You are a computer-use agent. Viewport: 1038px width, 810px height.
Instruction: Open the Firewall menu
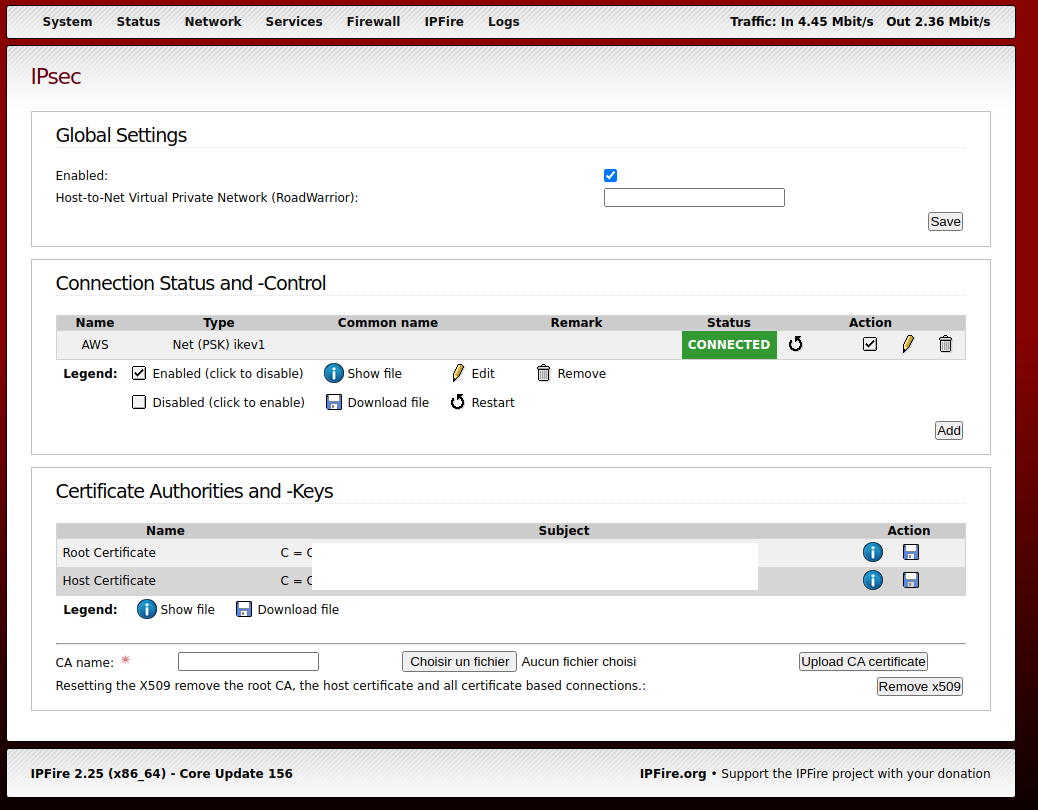(373, 21)
